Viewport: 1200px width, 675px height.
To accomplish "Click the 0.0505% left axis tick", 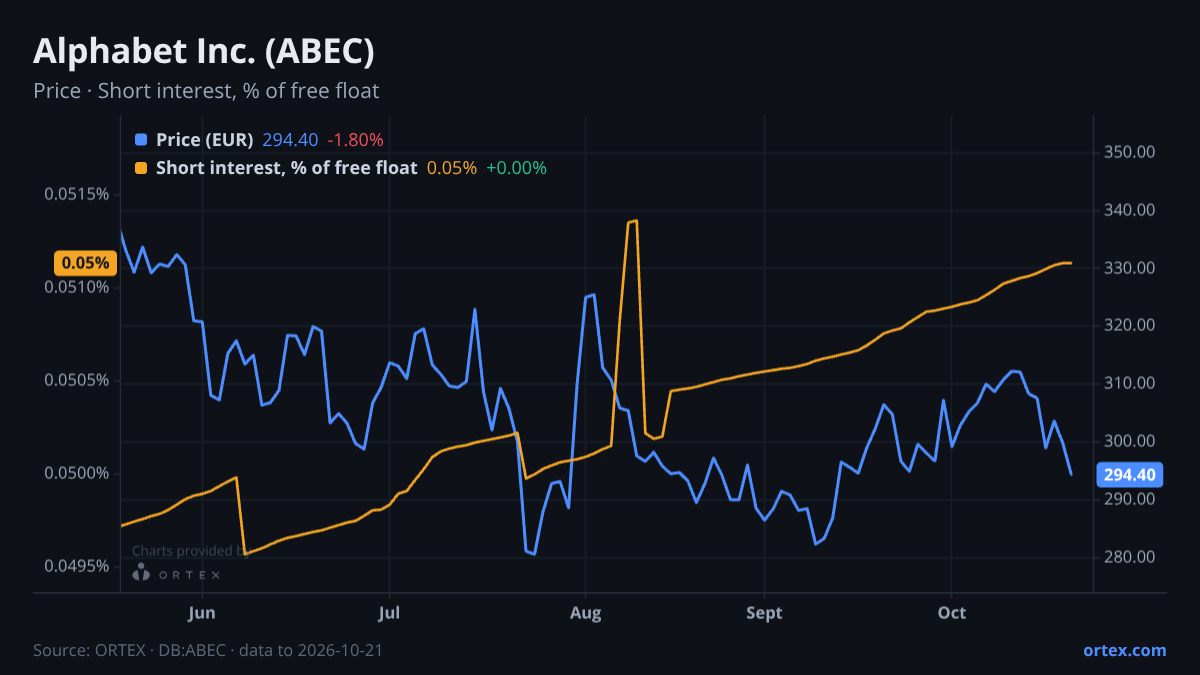I will [76, 380].
